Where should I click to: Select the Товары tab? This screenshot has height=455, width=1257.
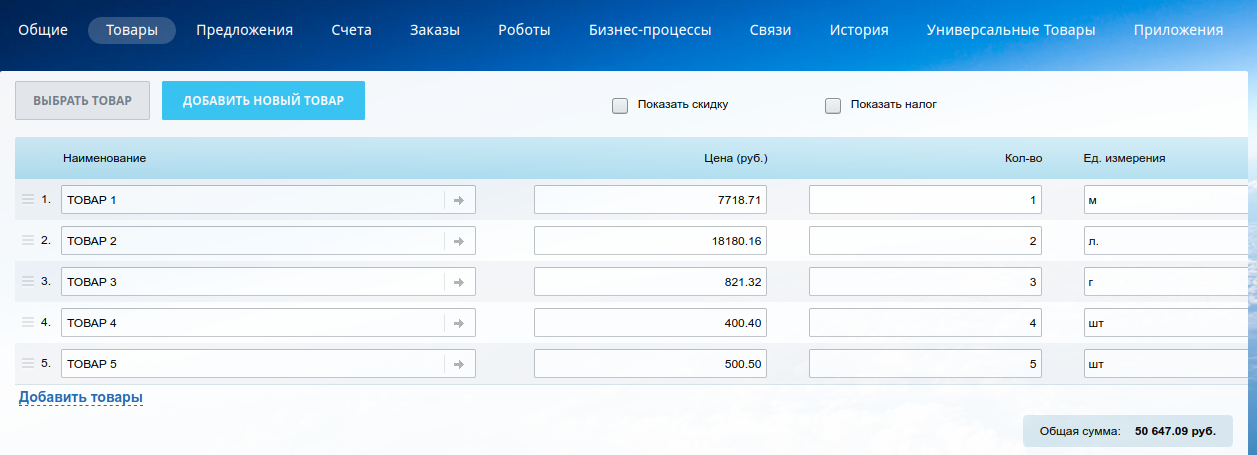click(132, 30)
